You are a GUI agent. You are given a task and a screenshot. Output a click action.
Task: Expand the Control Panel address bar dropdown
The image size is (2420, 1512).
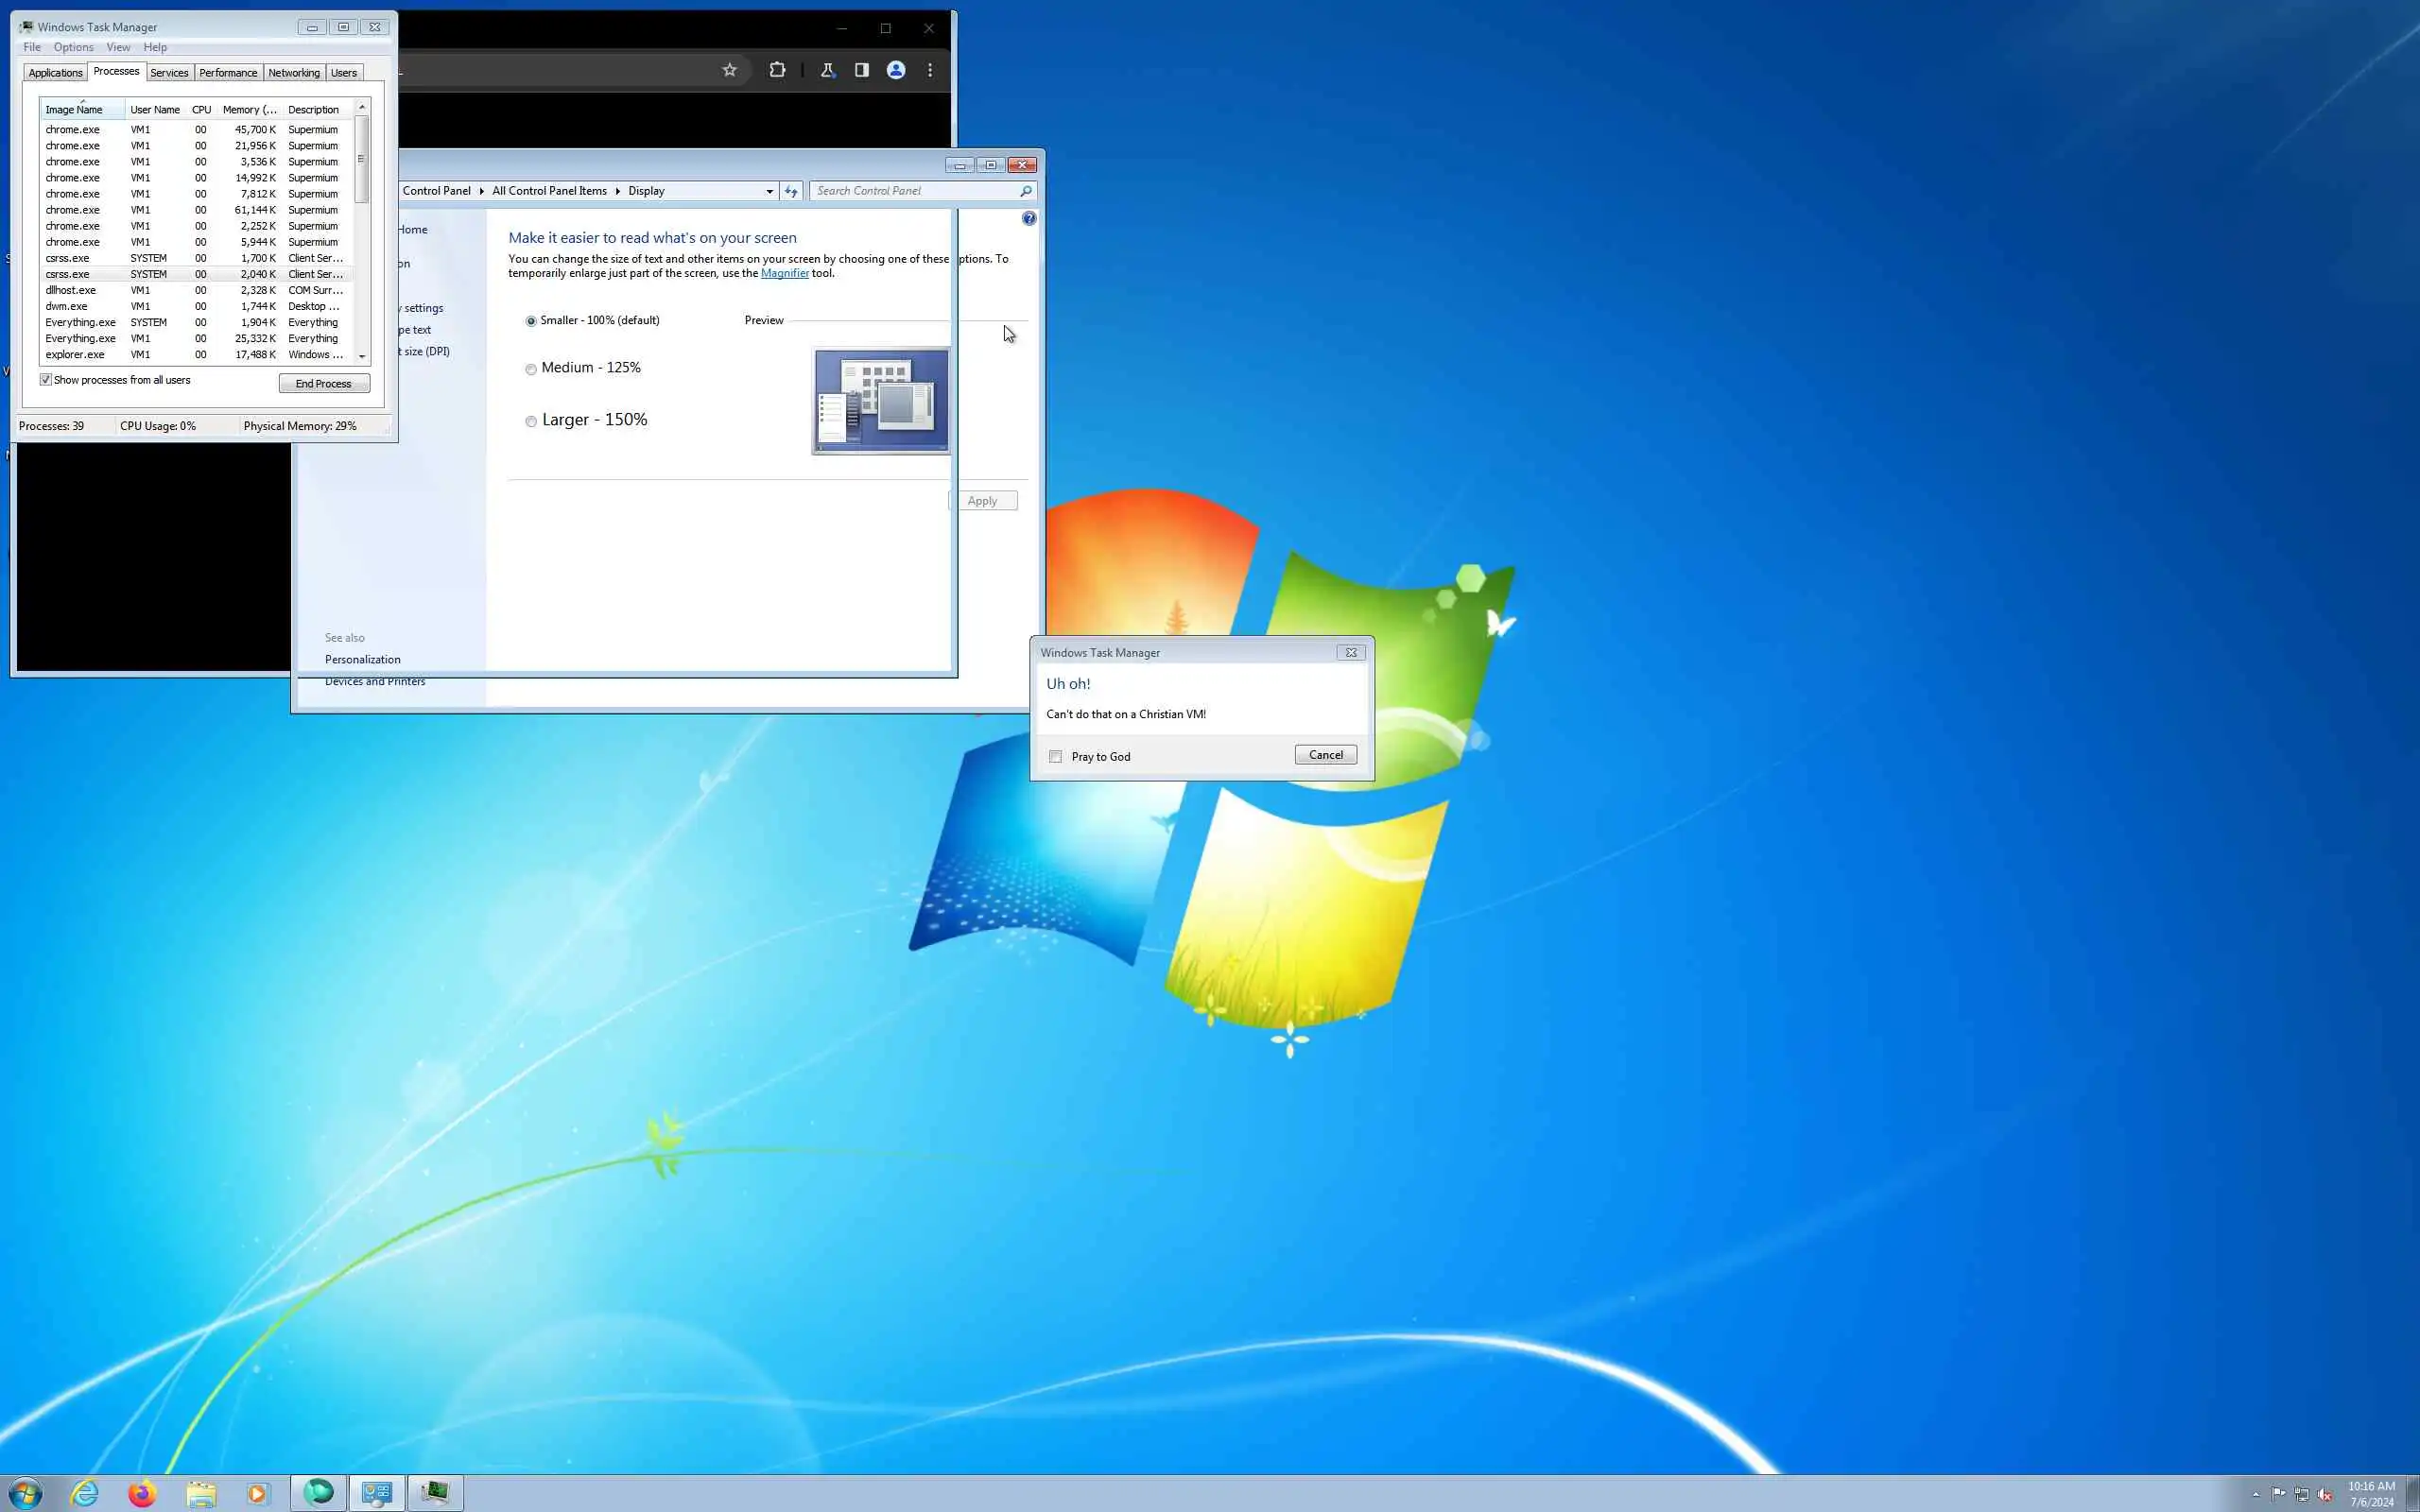click(x=769, y=191)
